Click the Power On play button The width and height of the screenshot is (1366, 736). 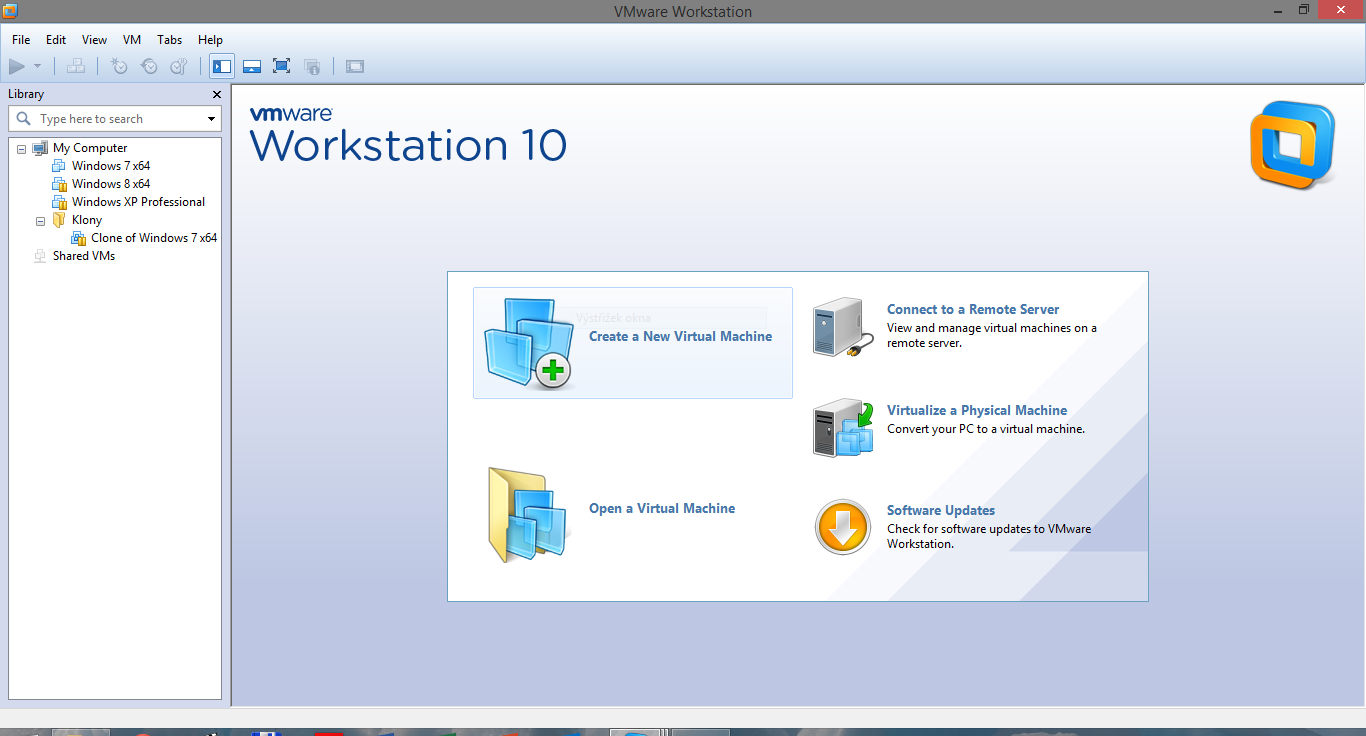tap(17, 67)
